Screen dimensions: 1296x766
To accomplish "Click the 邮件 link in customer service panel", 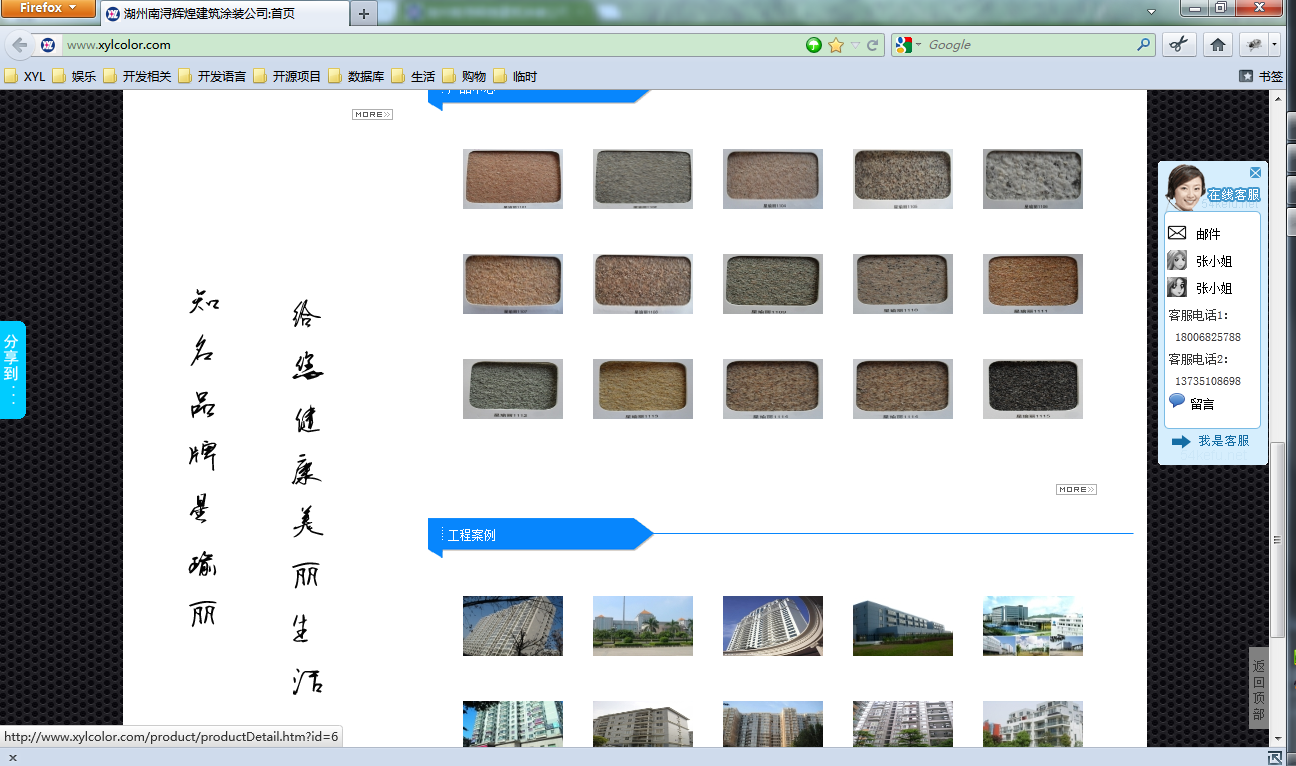I will (x=1208, y=234).
